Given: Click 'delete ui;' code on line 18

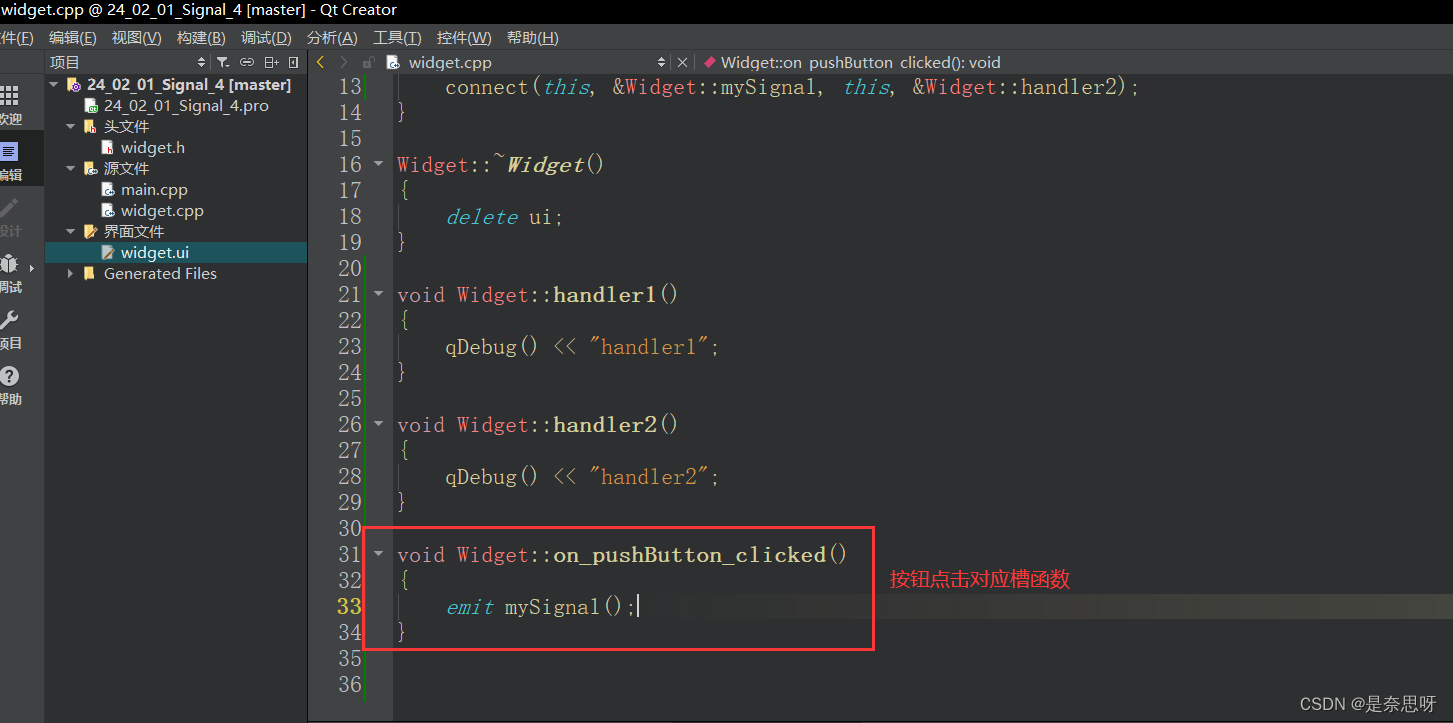Looking at the screenshot, I should 505,217.
